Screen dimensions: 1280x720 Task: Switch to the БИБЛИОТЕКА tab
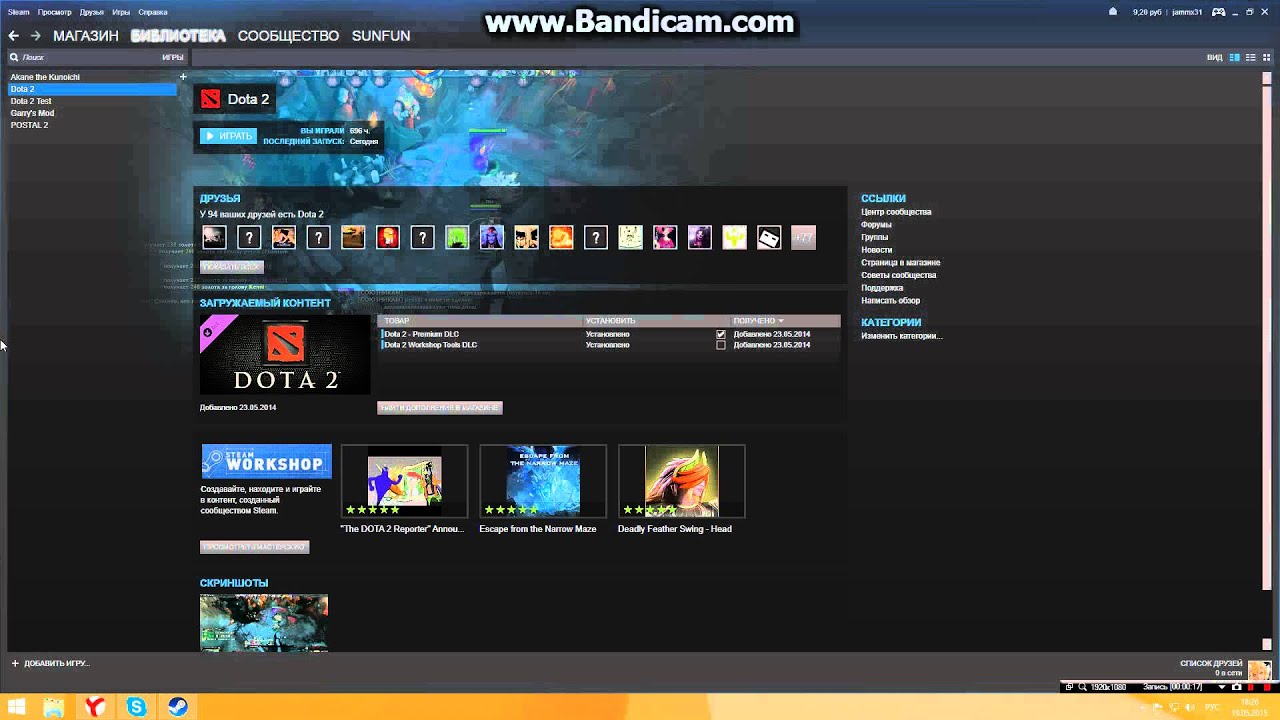pyautogui.click(x=178, y=36)
